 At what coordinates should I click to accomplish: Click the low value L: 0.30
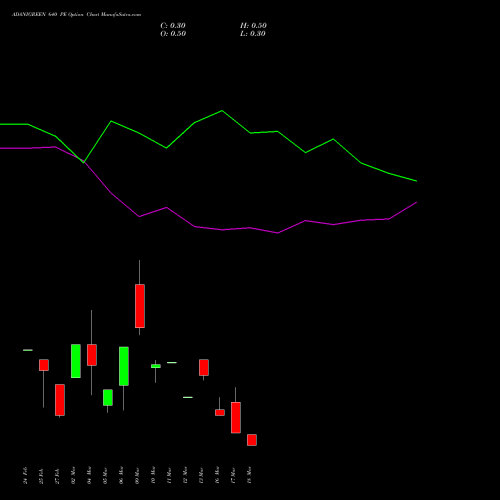point(253,34)
